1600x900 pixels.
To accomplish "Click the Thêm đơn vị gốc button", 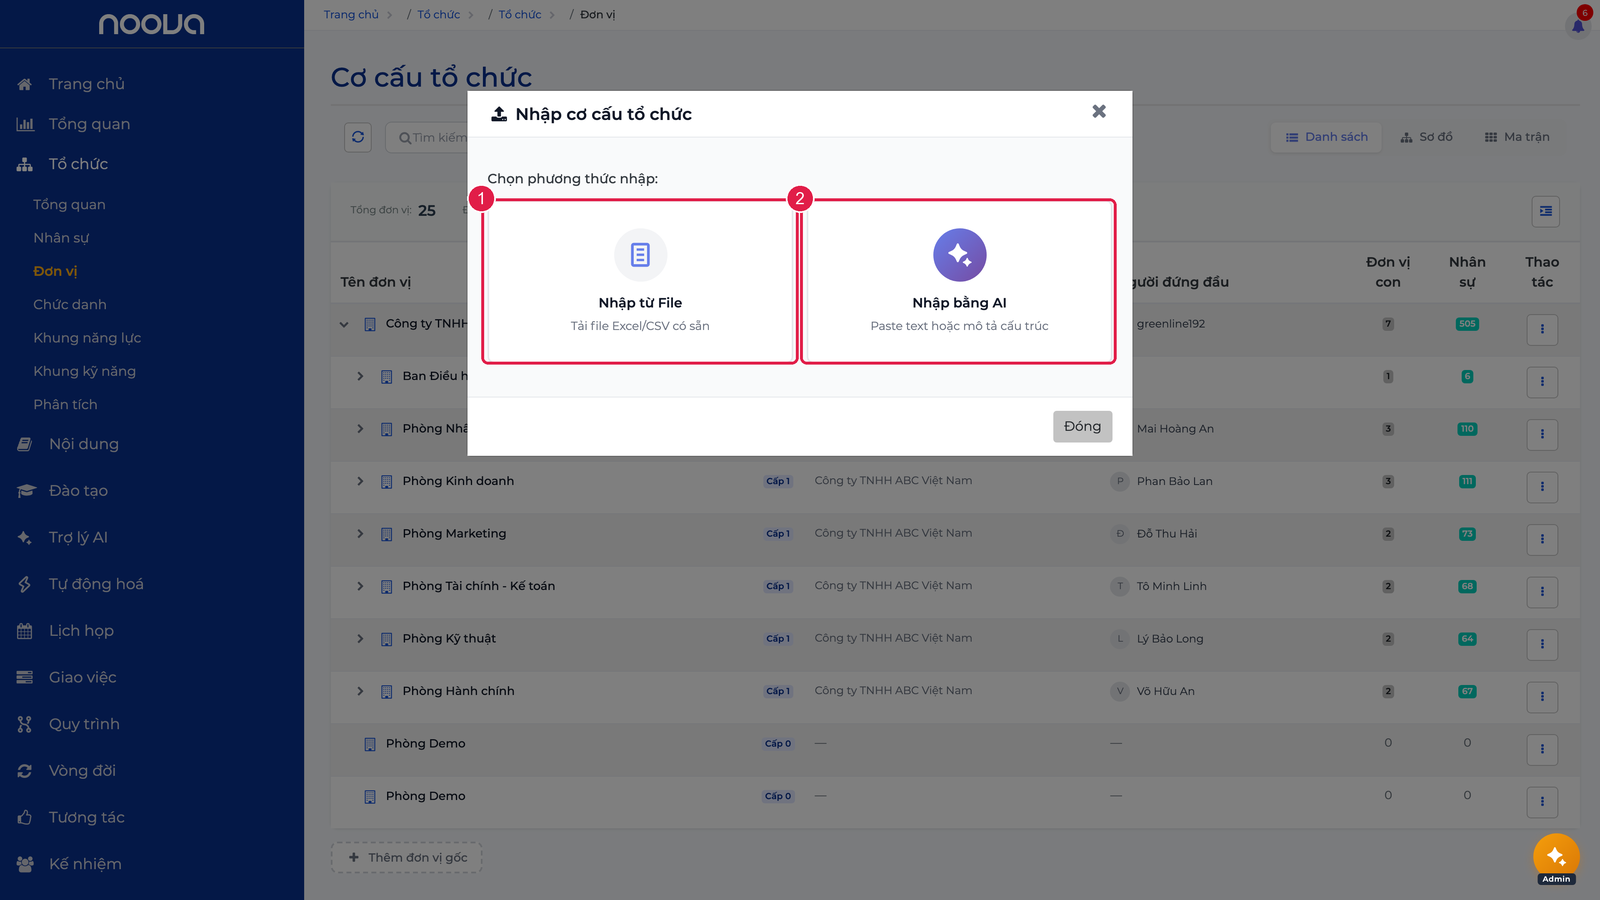I will (x=407, y=857).
